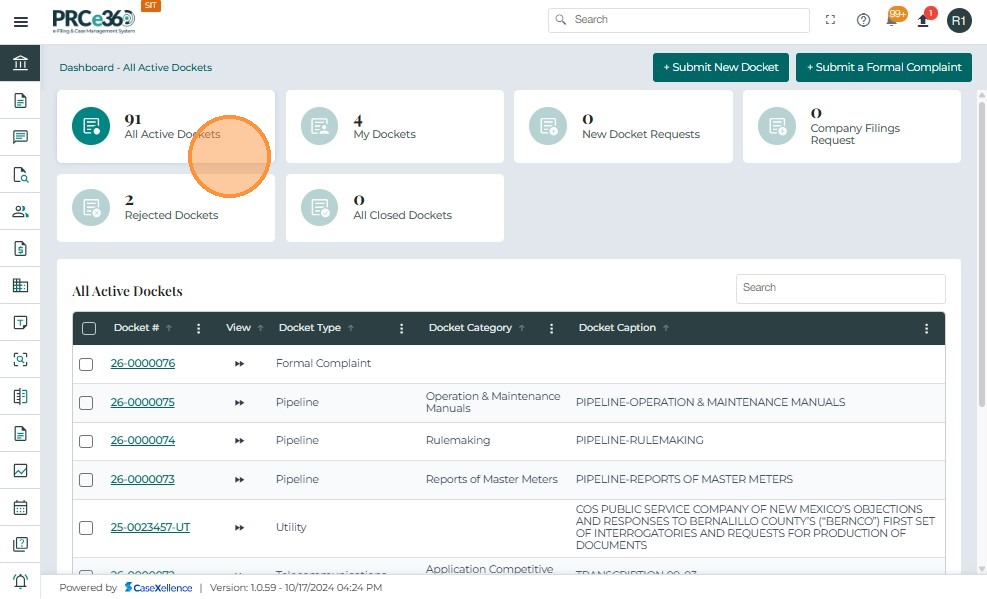Click the people icon in the sidebar

(20, 212)
